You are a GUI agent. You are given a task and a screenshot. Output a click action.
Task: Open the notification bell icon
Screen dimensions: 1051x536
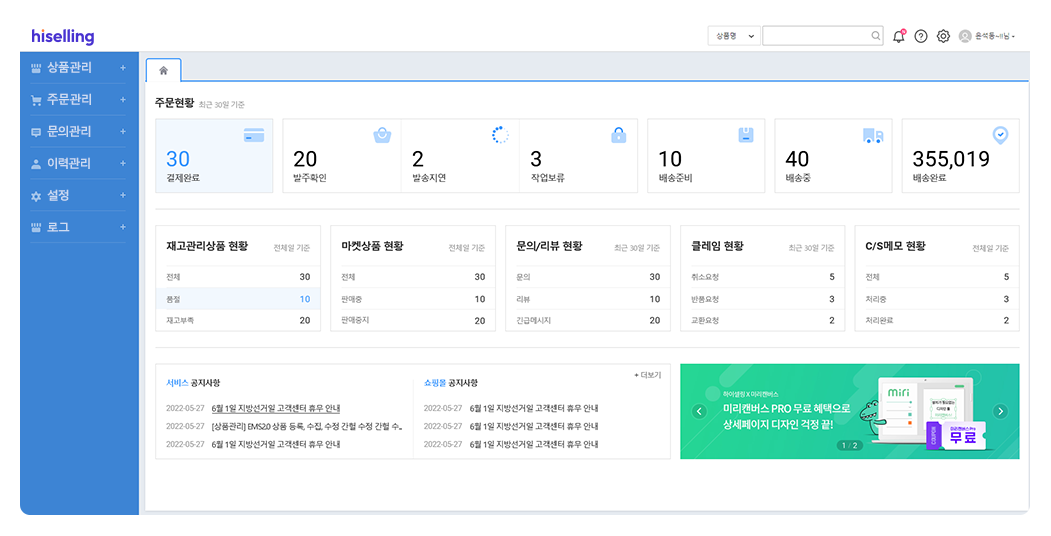pyautogui.click(x=899, y=36)
